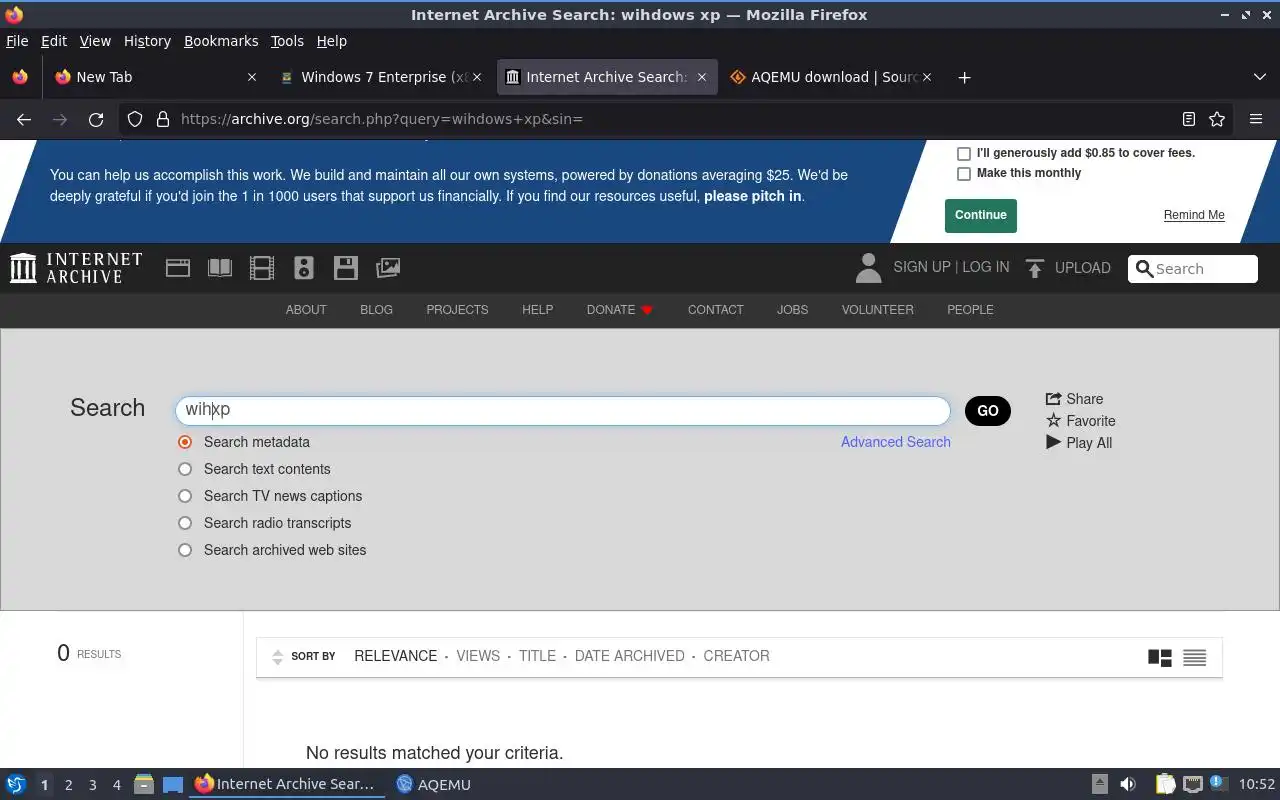The width and height of the screenshot is (1280, 800).
Task: Toggle reader view icon
Action: [1189, 119]
